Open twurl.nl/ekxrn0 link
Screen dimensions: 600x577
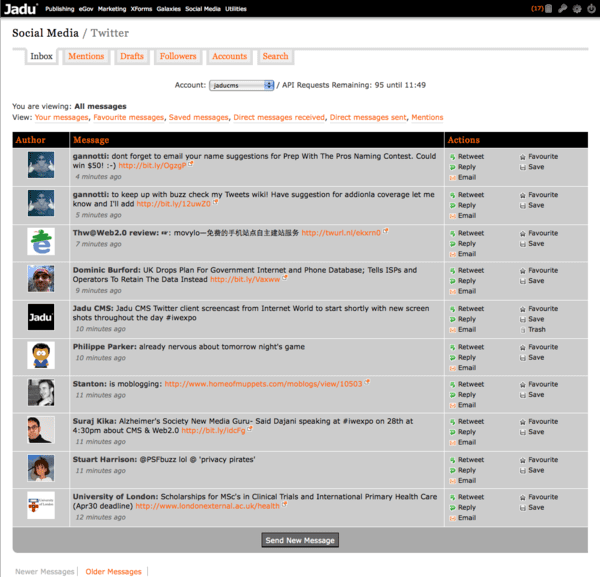341,233
